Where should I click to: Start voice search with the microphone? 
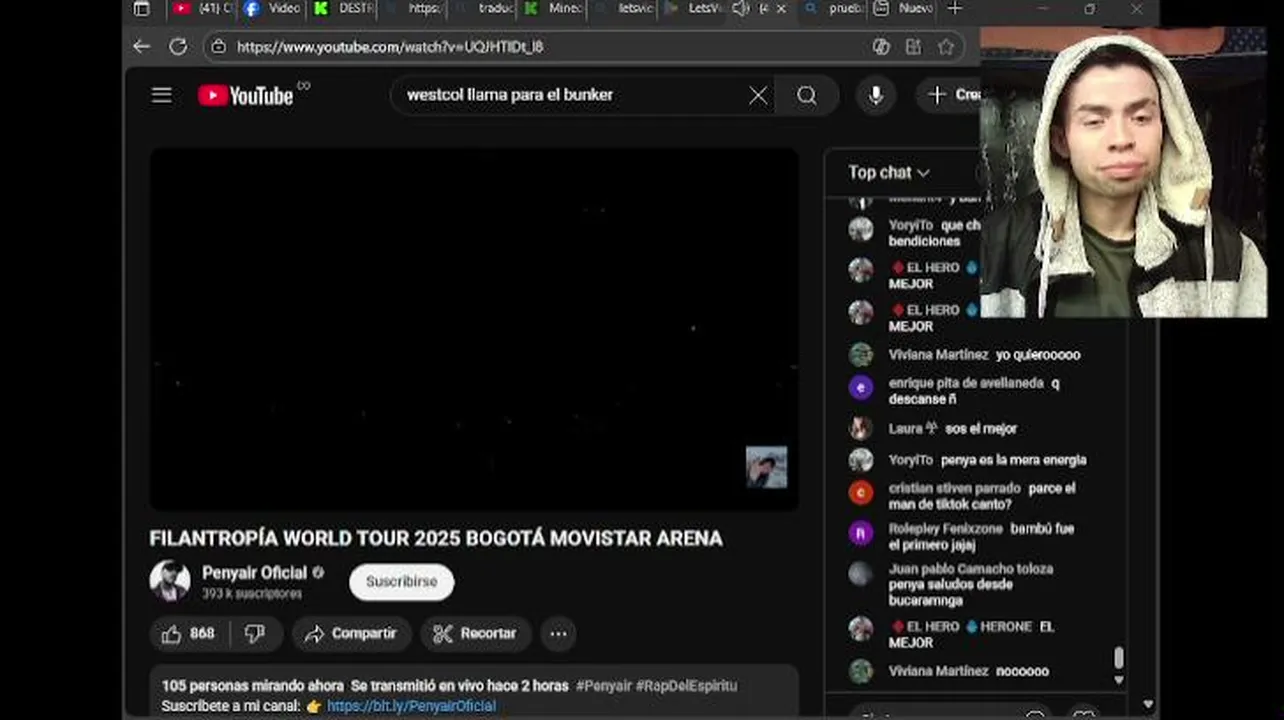point(876,95)
